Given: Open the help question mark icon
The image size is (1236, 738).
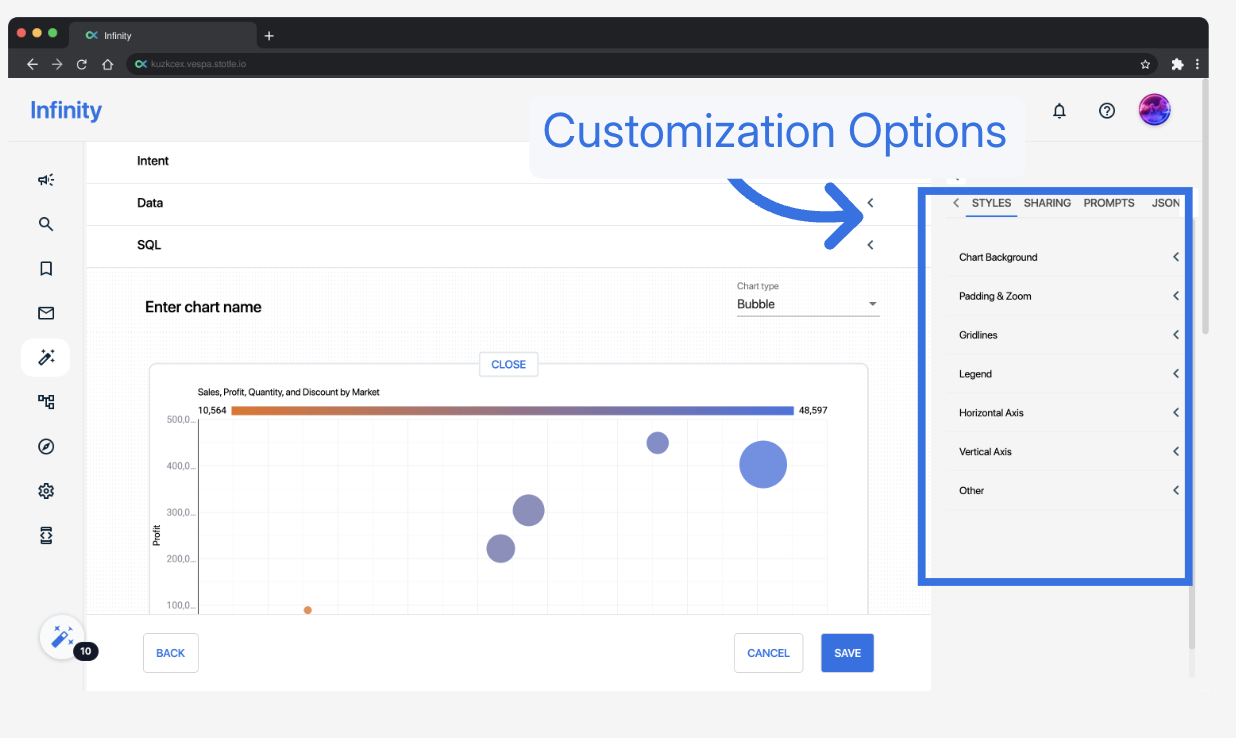Looking at the screenshot, I should pos(1107,111).
